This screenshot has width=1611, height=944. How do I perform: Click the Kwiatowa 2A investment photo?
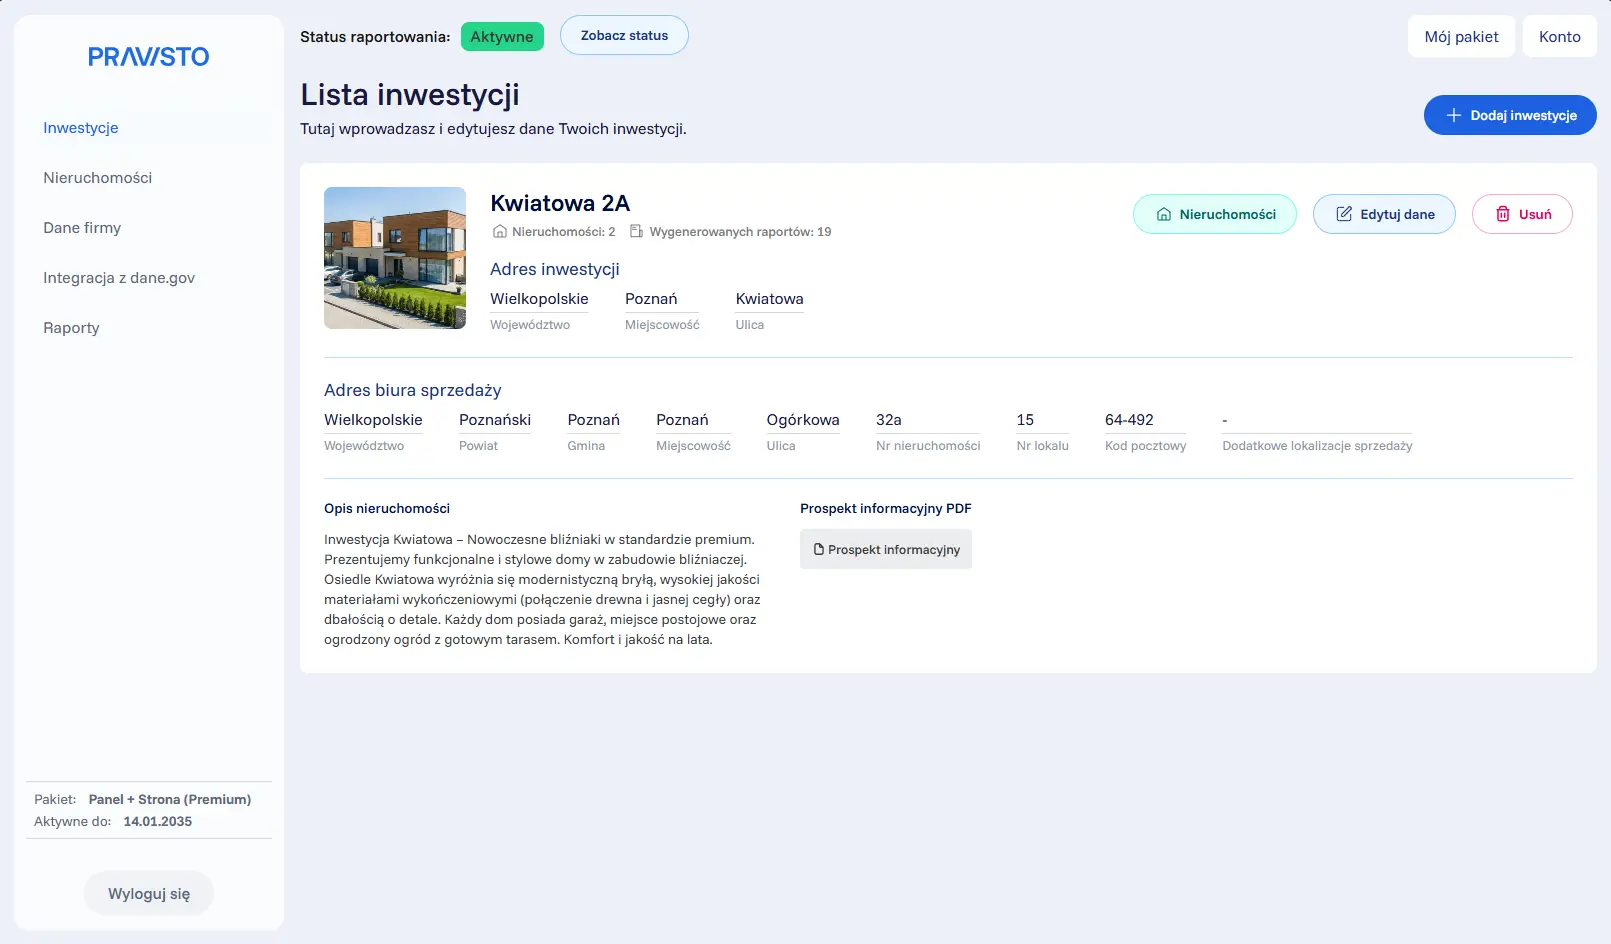[x=394, y=257]
